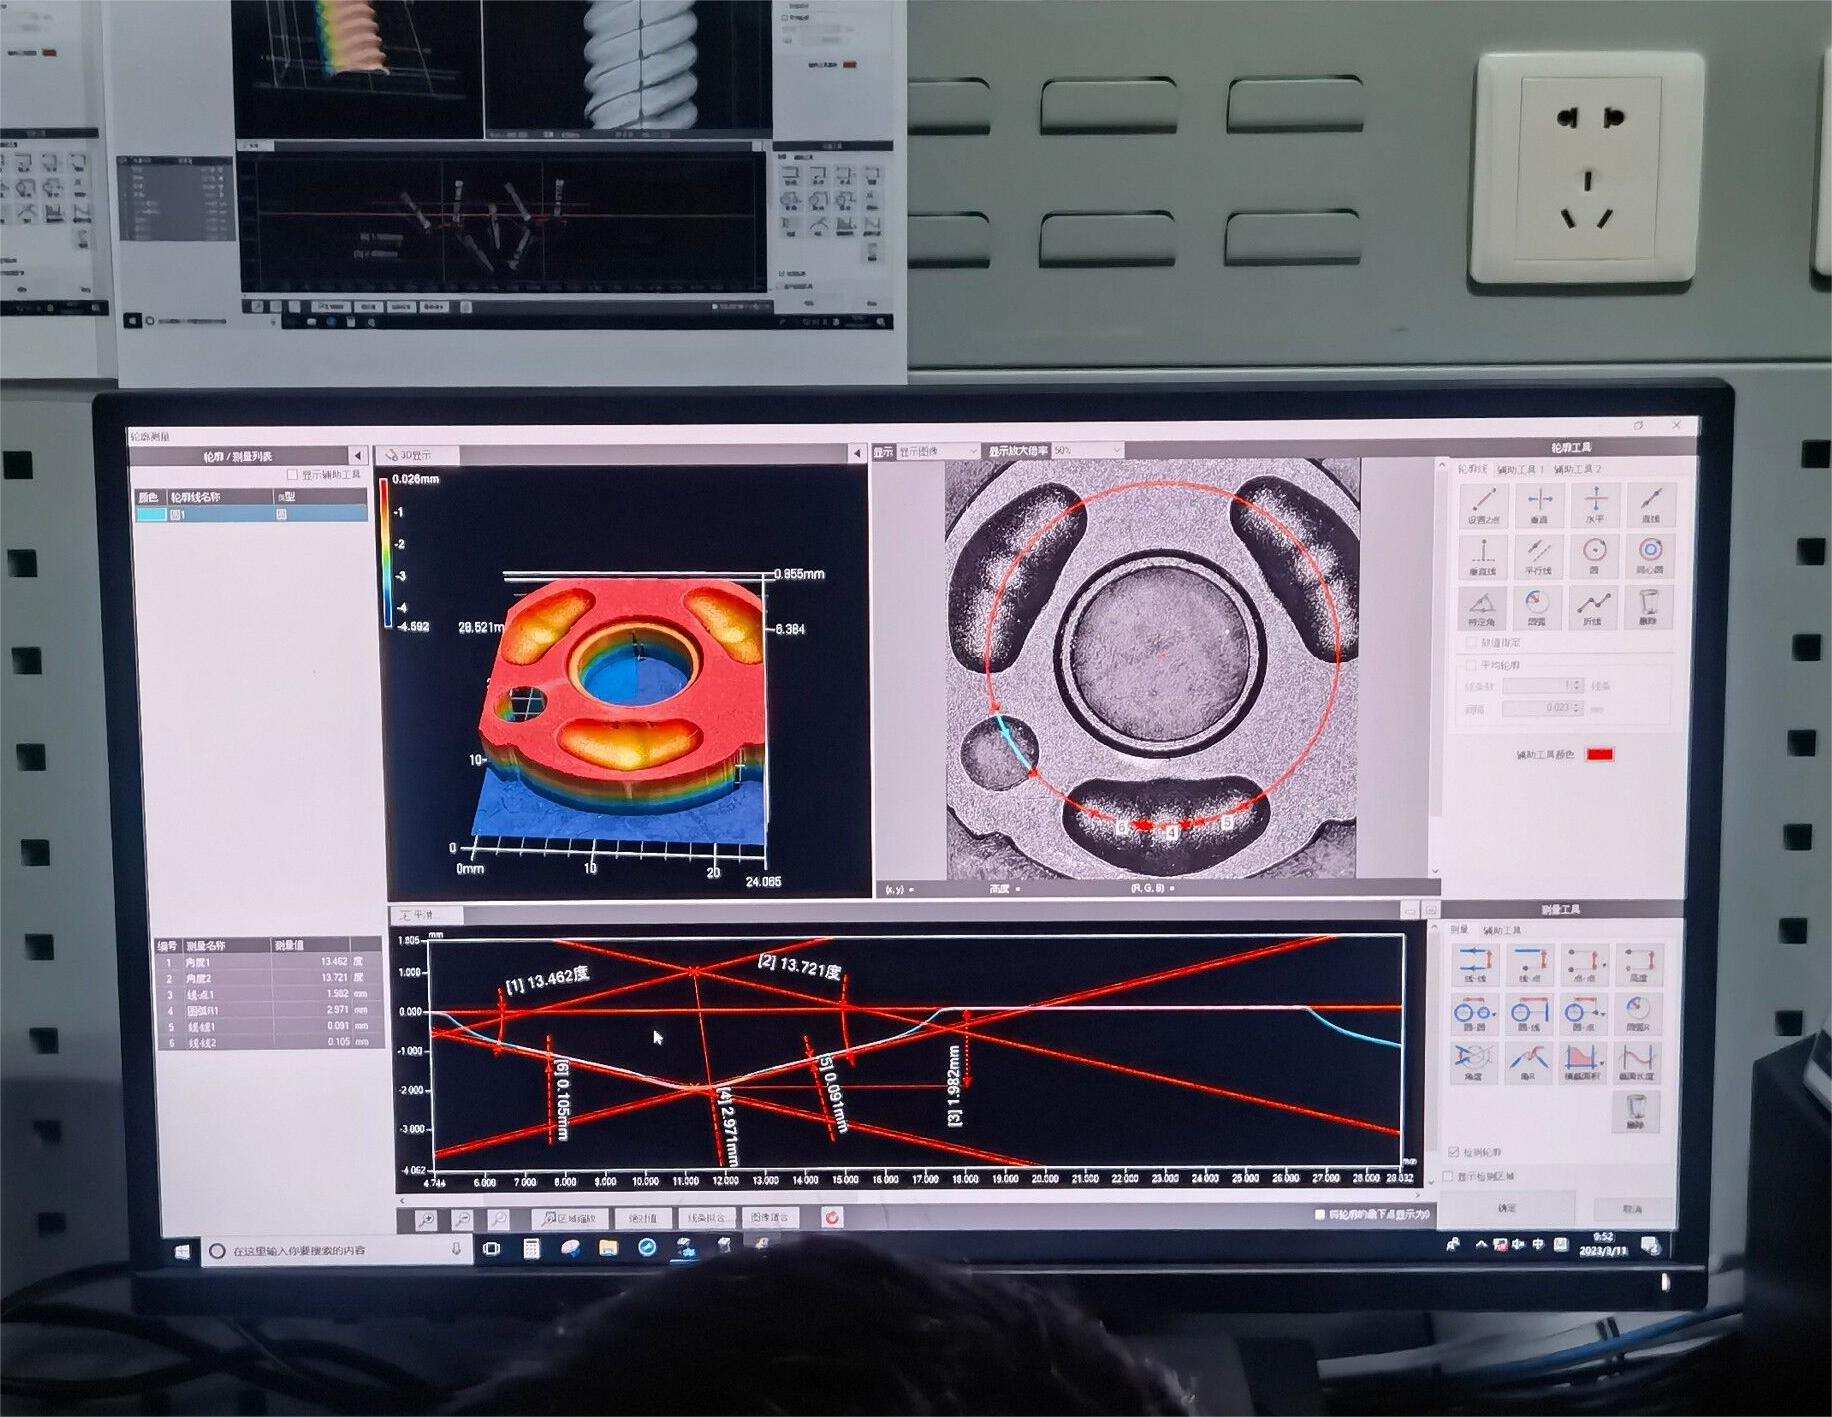
Task: Select the Line-Line (线-线) measurement tool
Action: pyautogui.click(x=1475, y=964)
